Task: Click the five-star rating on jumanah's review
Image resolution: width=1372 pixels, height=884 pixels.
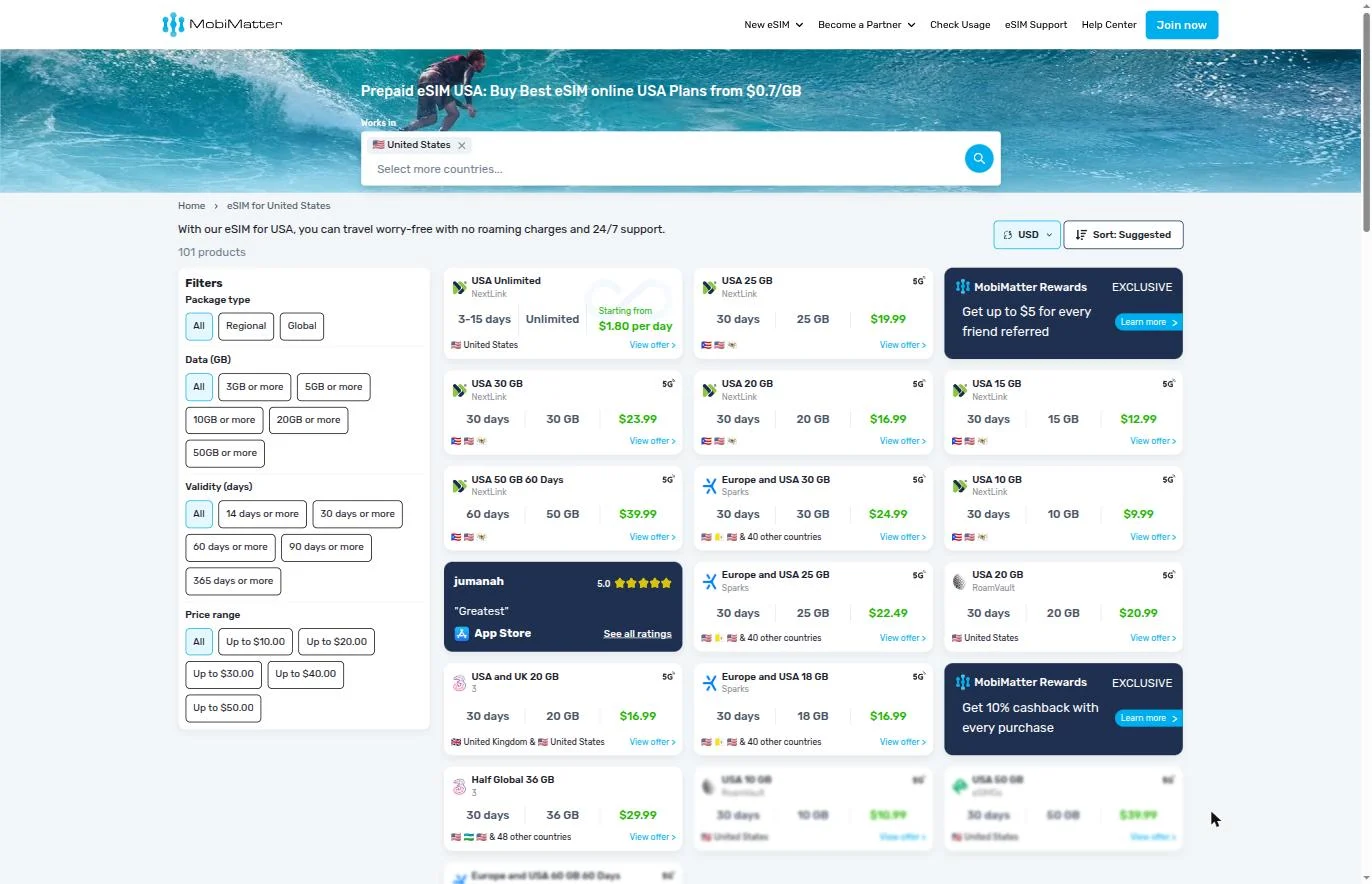Action: [643, 583]
